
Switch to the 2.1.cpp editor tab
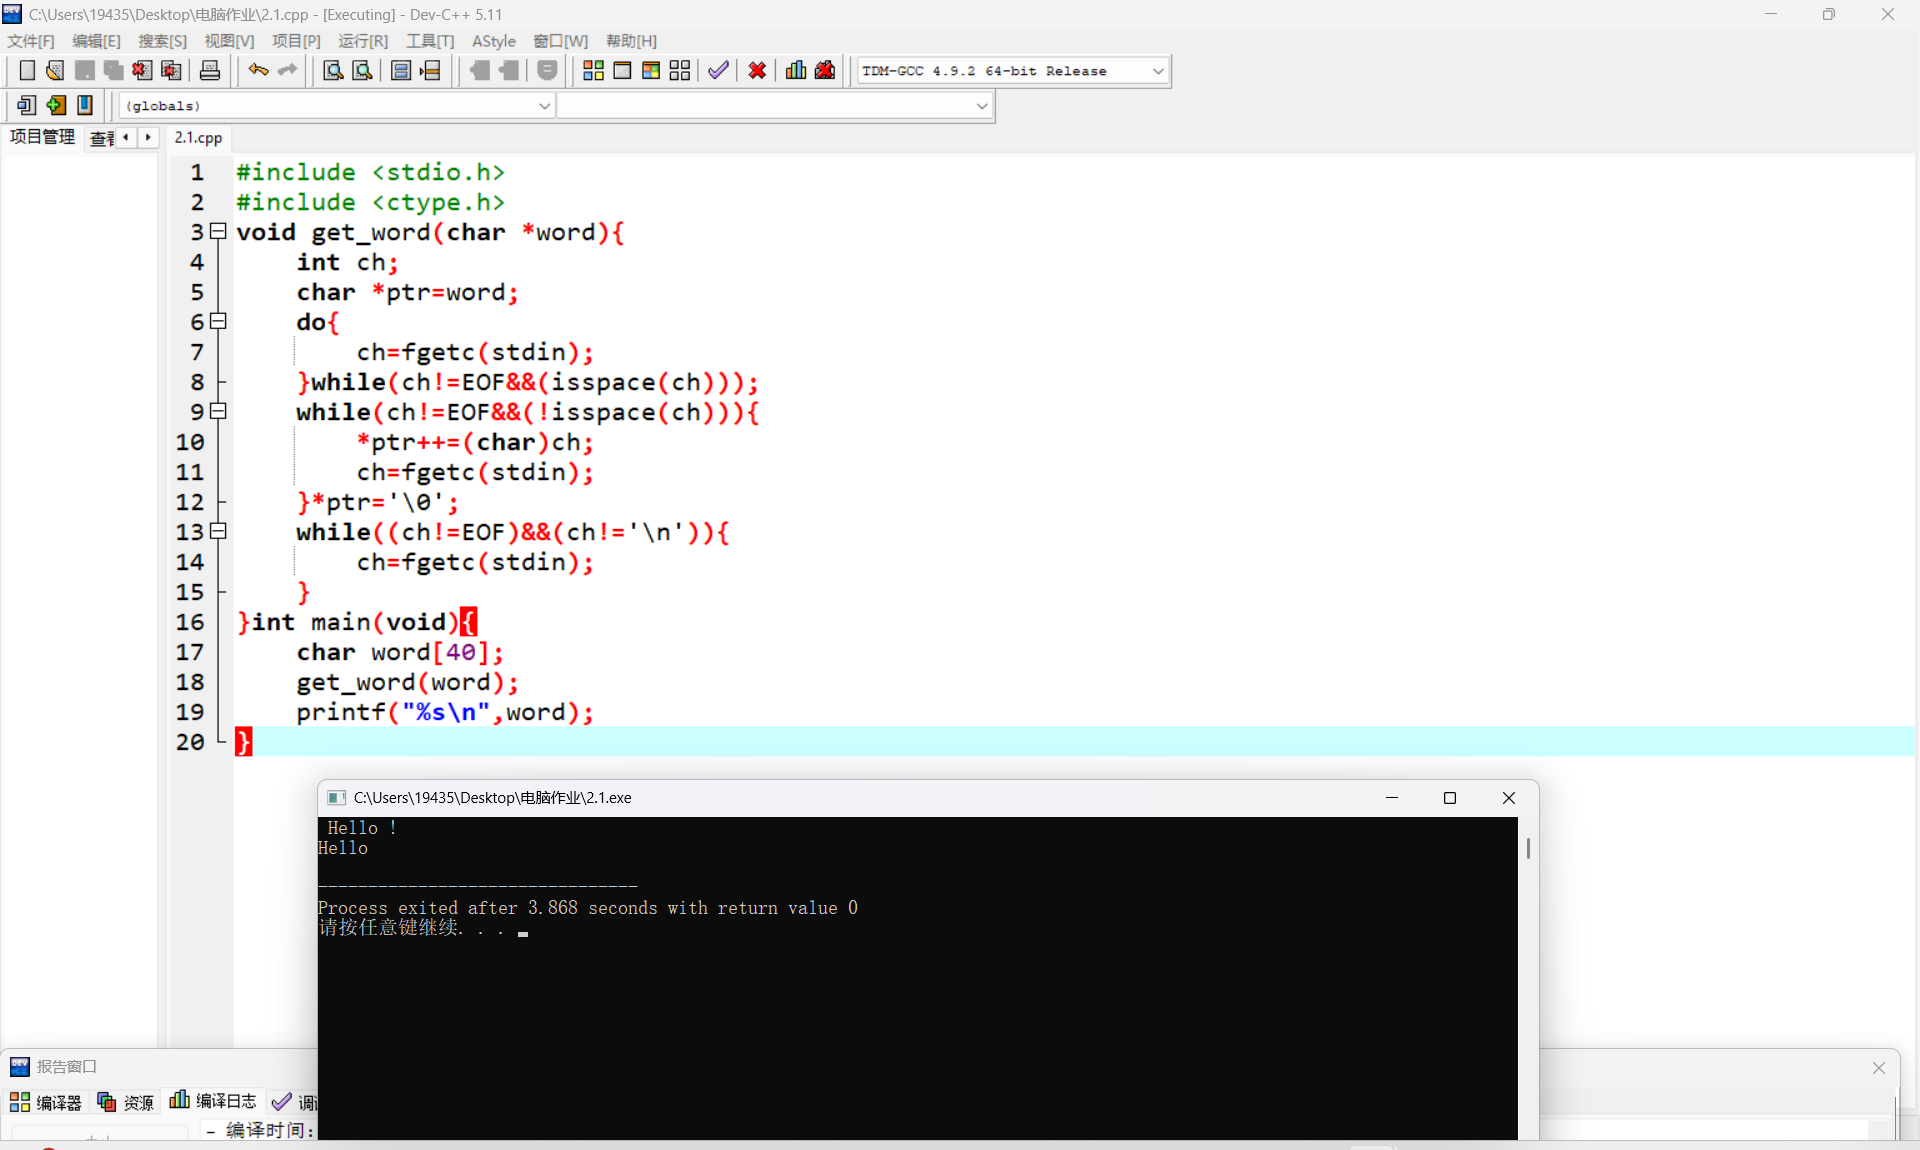click(x=198, y=138)
